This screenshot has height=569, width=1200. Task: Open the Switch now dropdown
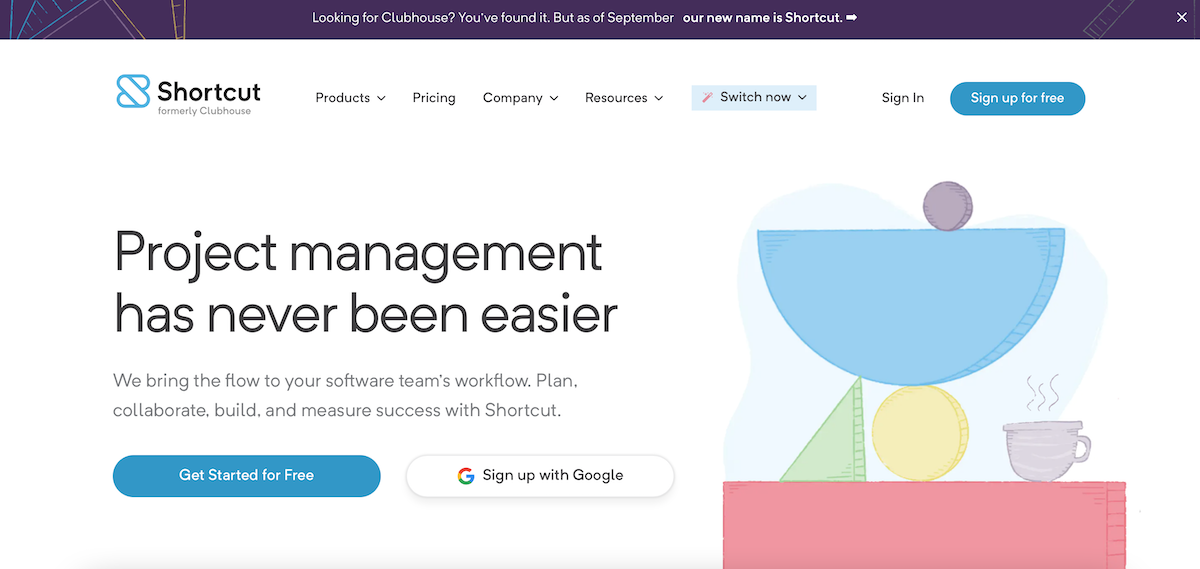coord(754,97)
